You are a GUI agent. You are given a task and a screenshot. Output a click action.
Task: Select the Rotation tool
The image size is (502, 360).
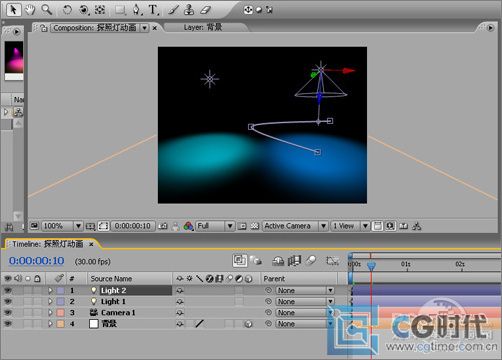click(67, 10)
